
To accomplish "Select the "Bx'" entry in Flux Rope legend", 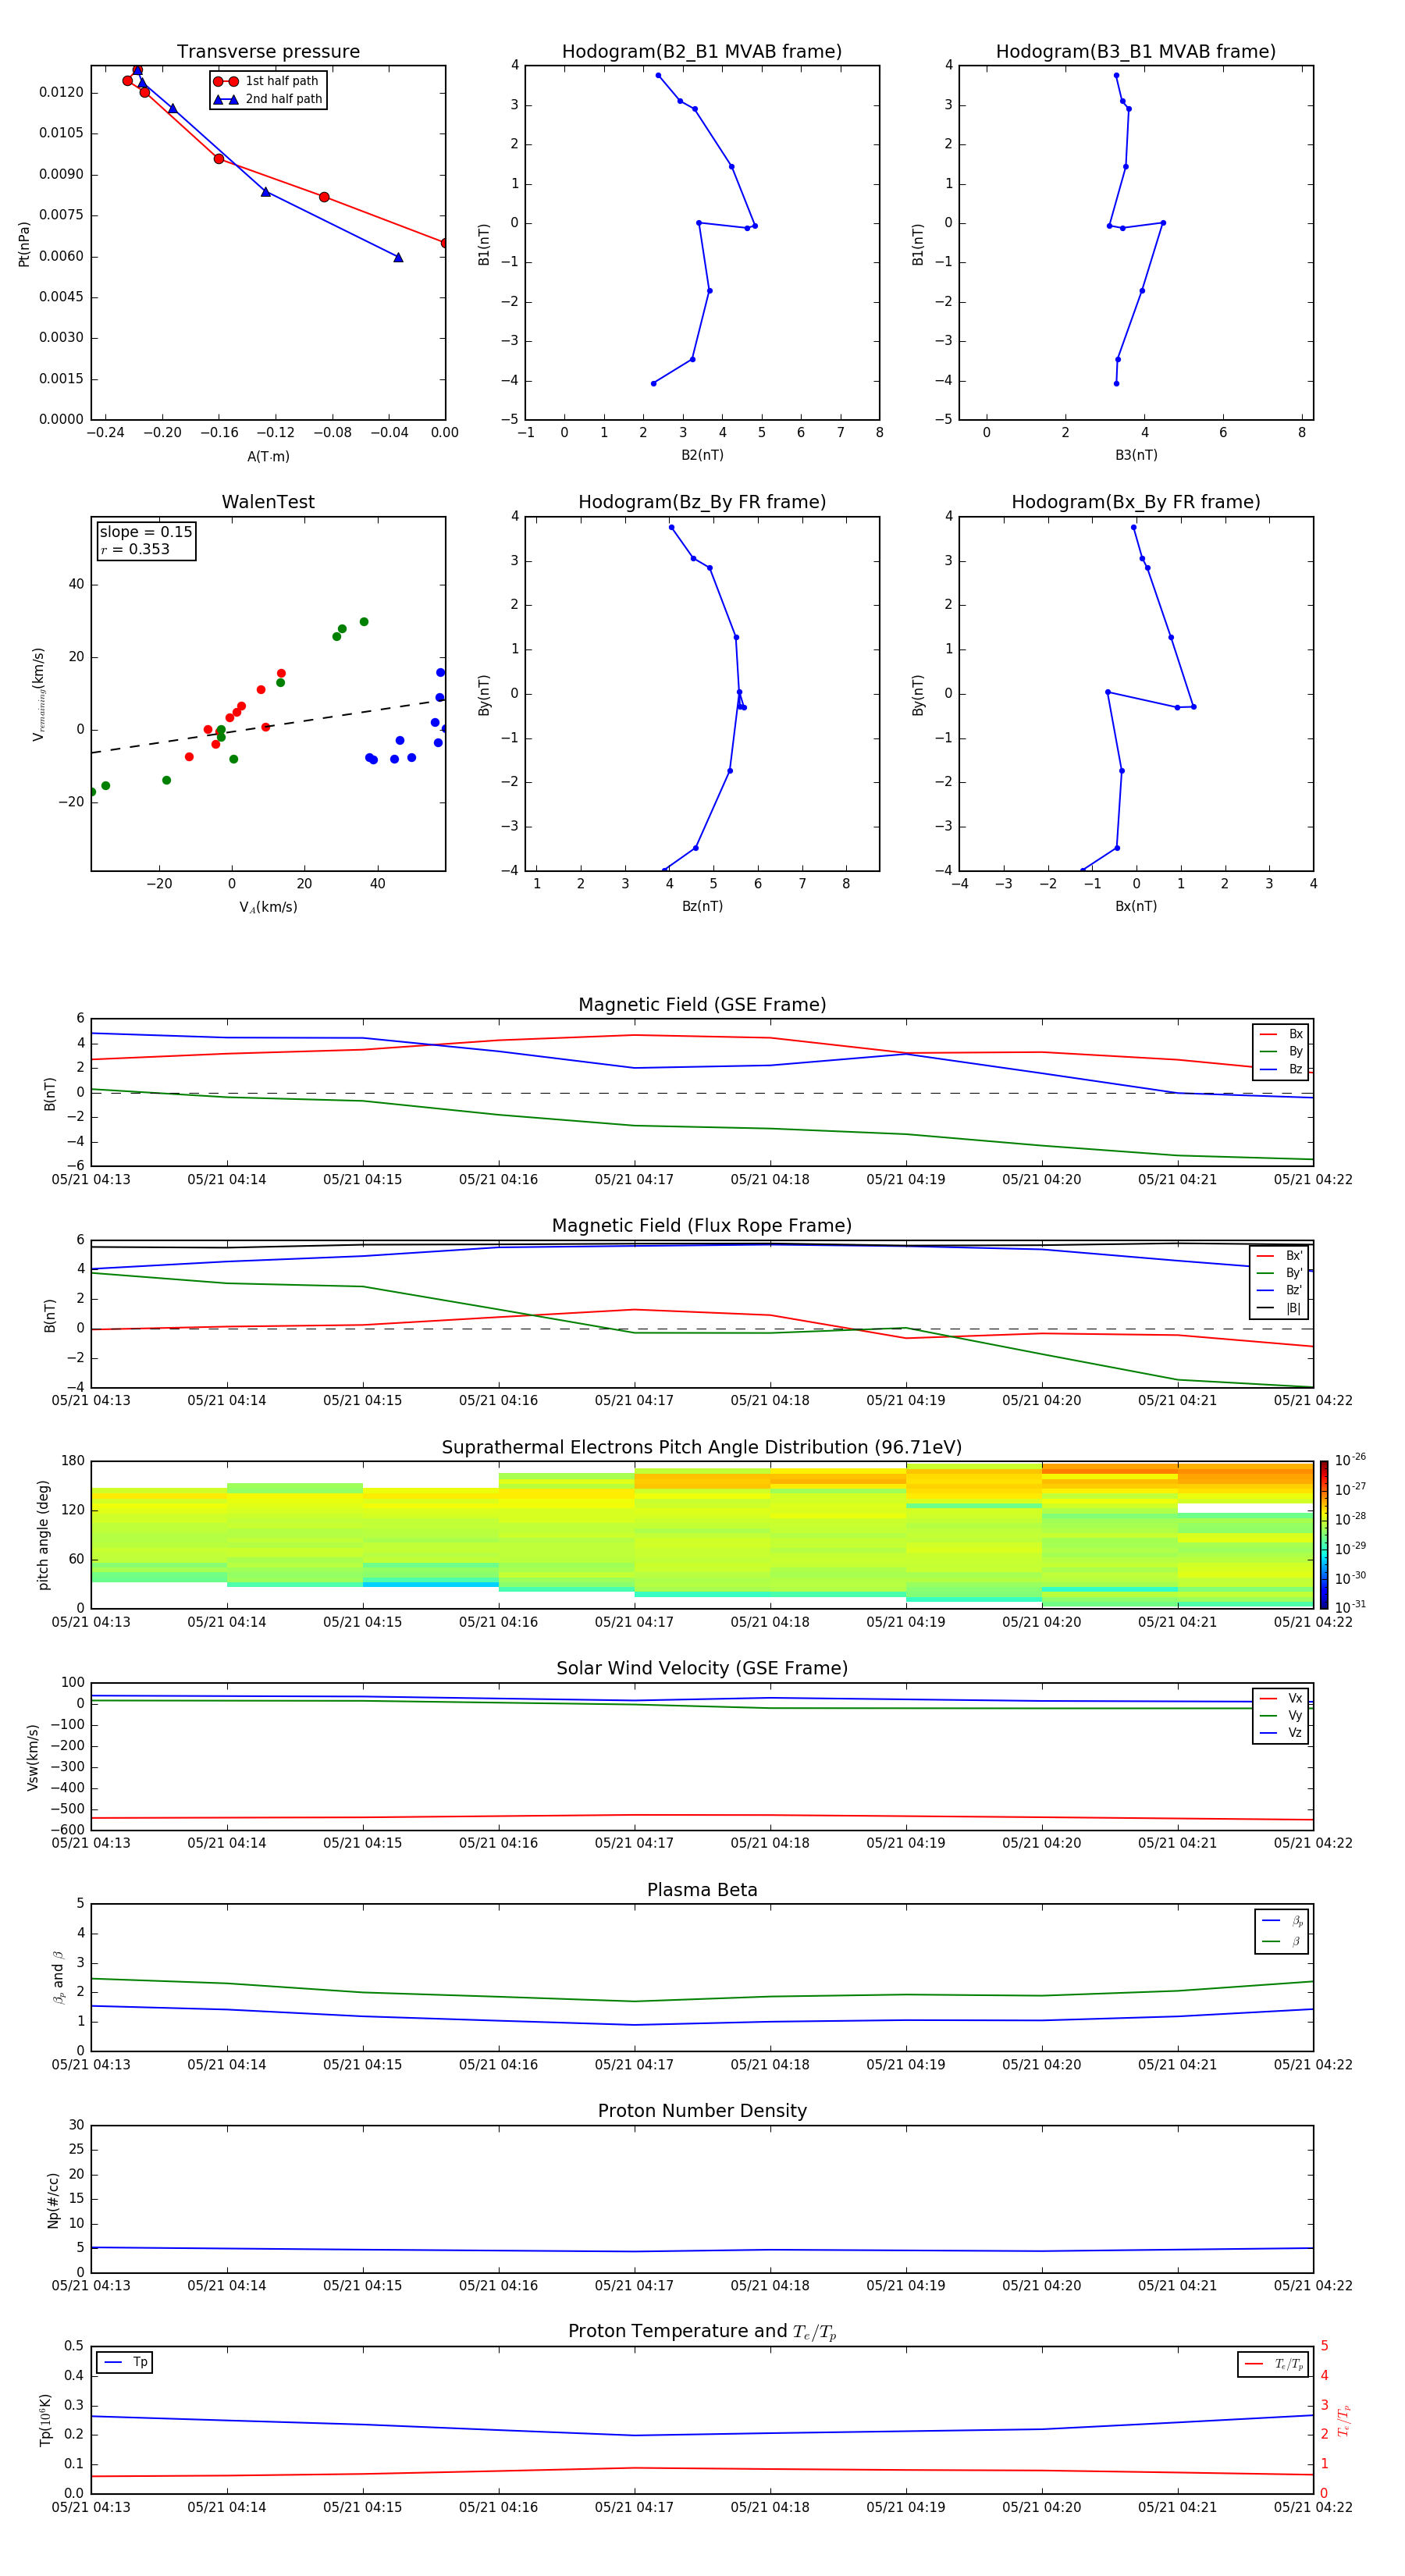I will point(1279,1256).
